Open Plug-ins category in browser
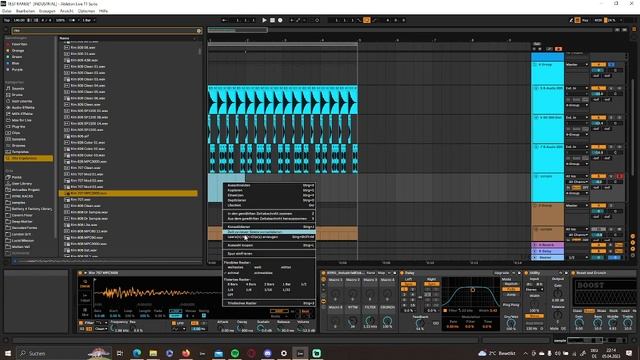Screen dimensions: 640x360 coord(18,127)
